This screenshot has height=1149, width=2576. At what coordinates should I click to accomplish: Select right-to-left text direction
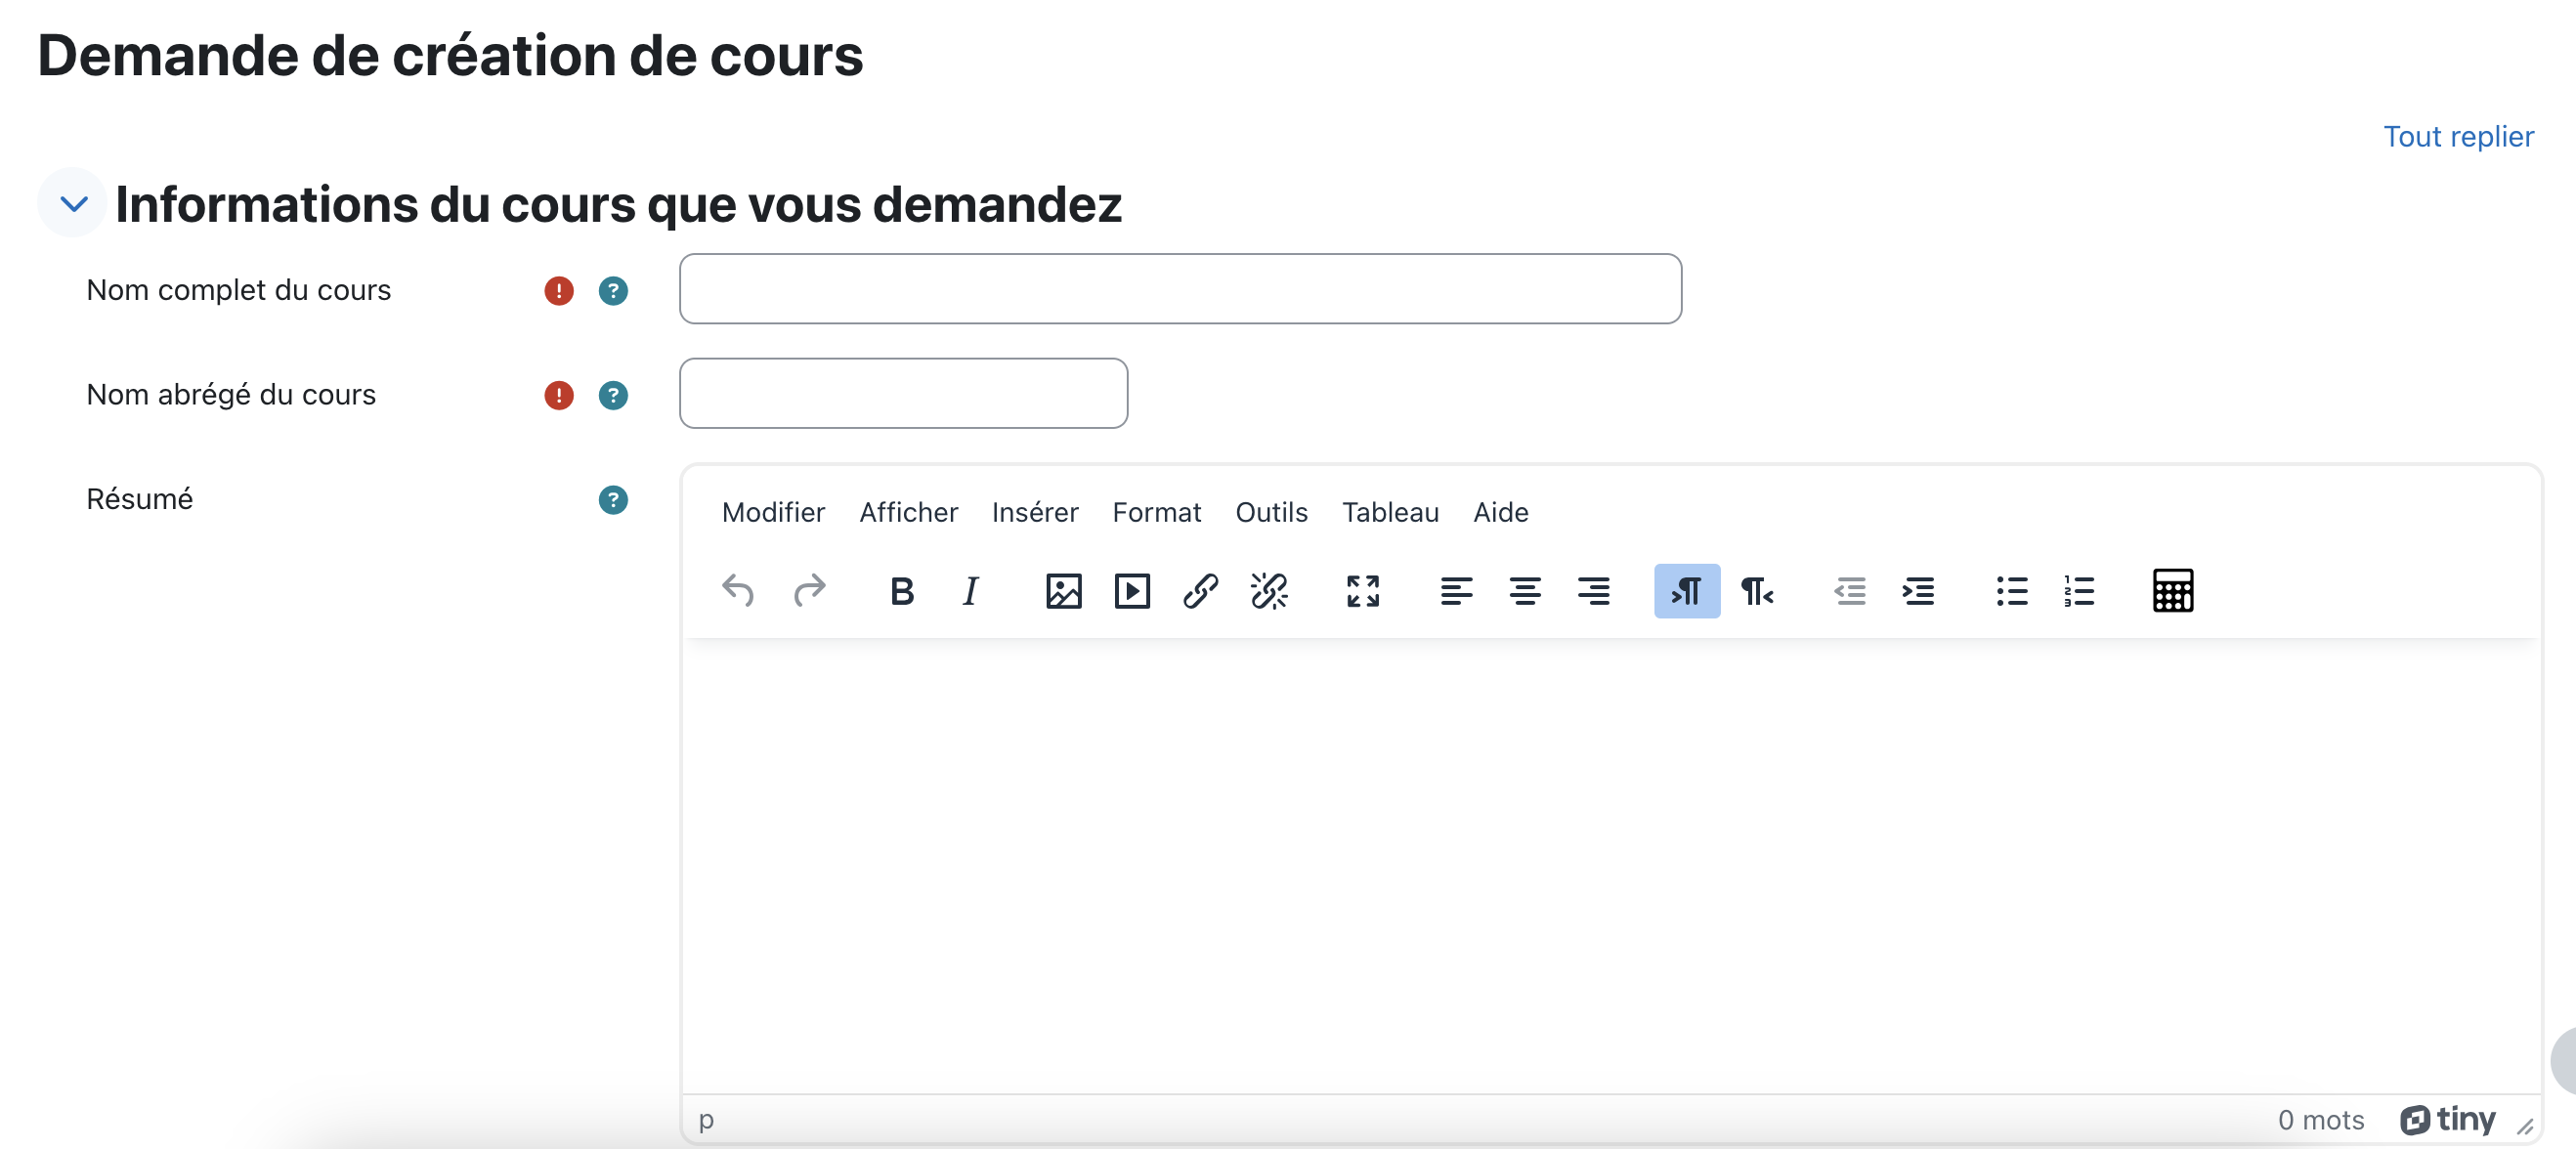click(1756, 591)
